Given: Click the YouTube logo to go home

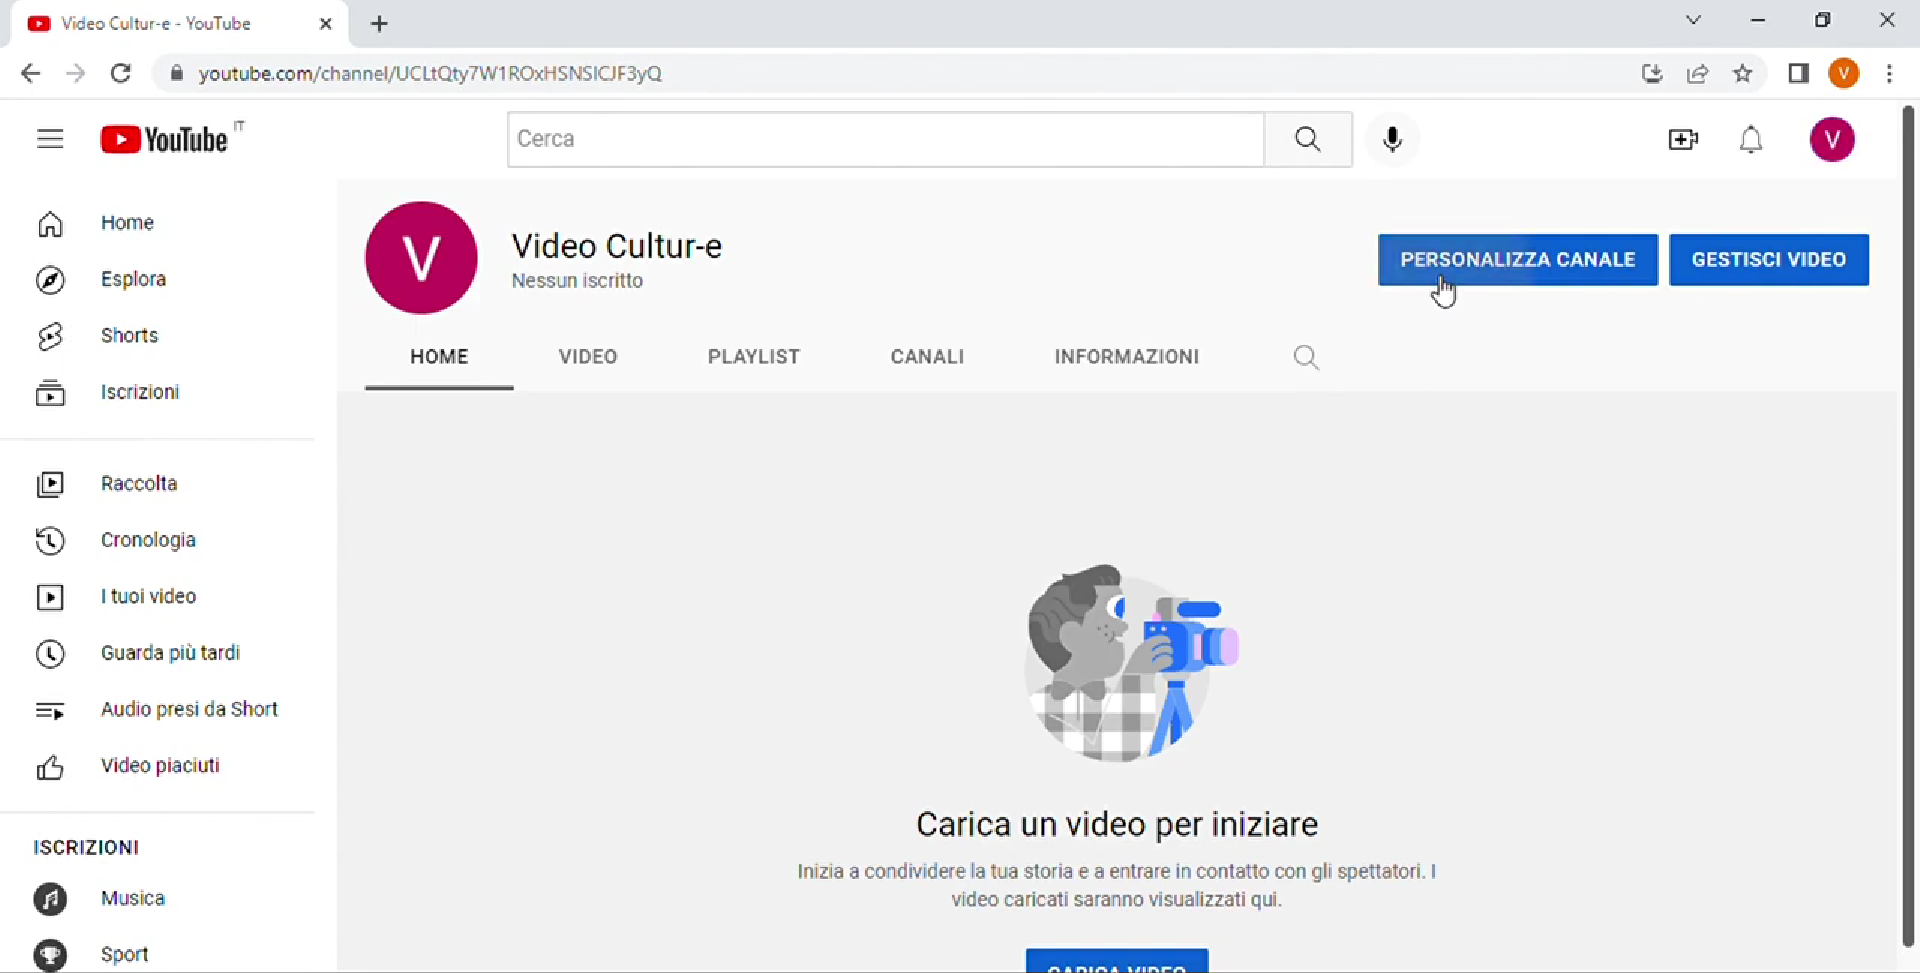Looking at the screenshot, I should 165,139.
